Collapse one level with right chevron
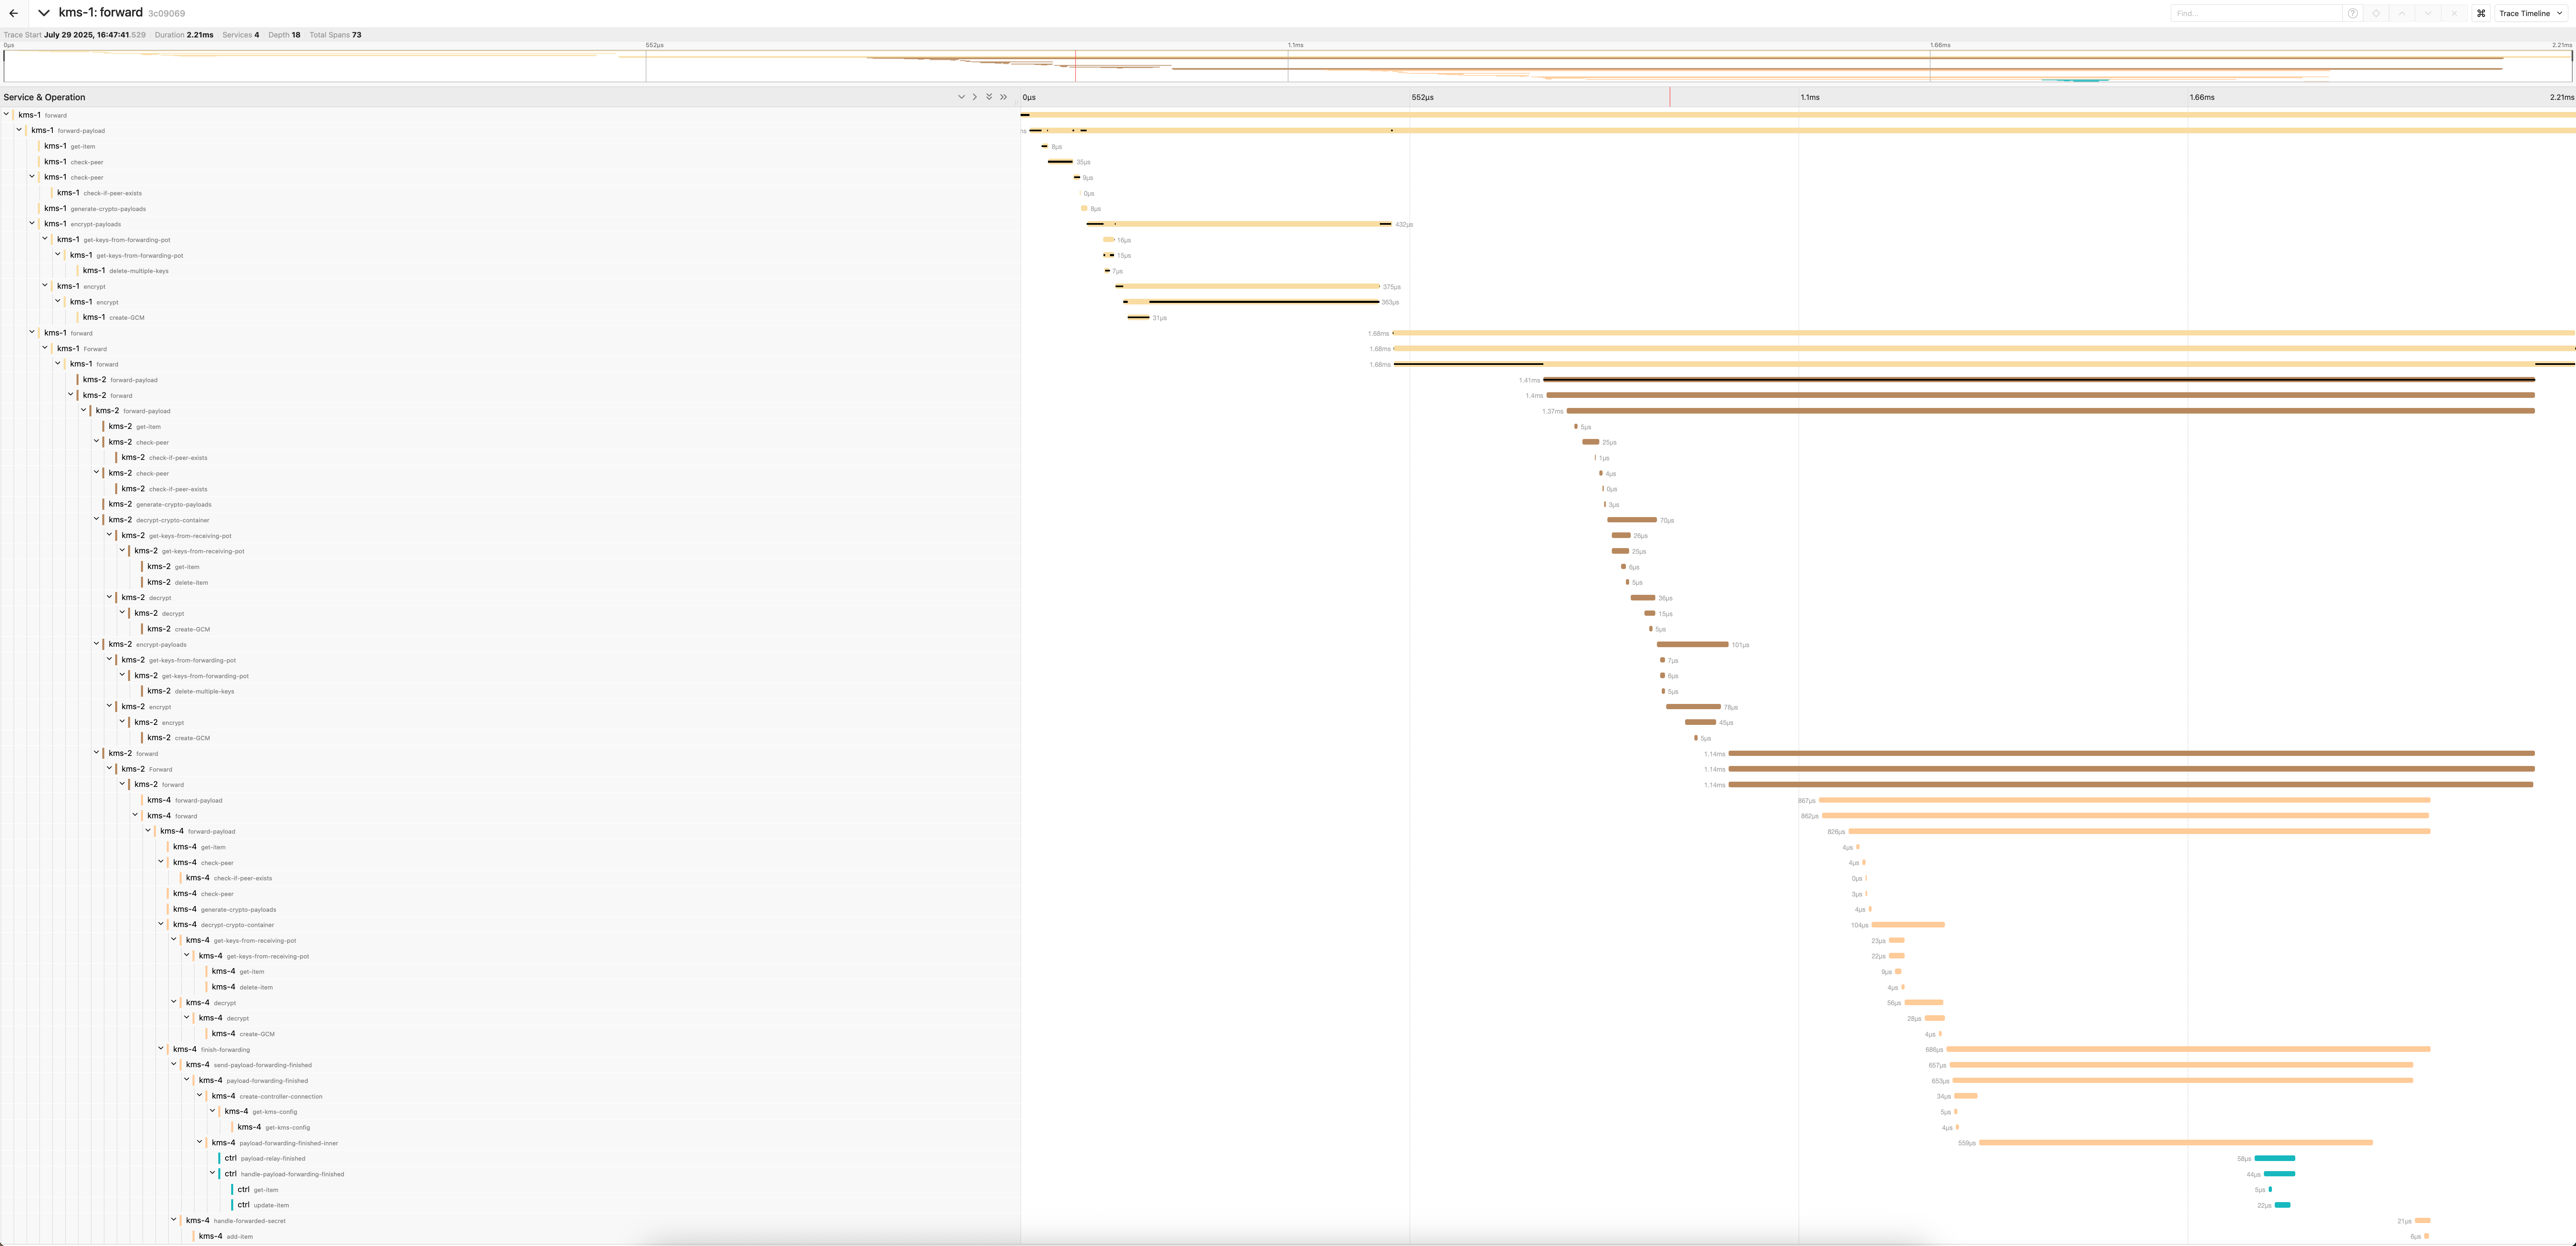This screenshot has width=2576, height=1246. (975, 97)
